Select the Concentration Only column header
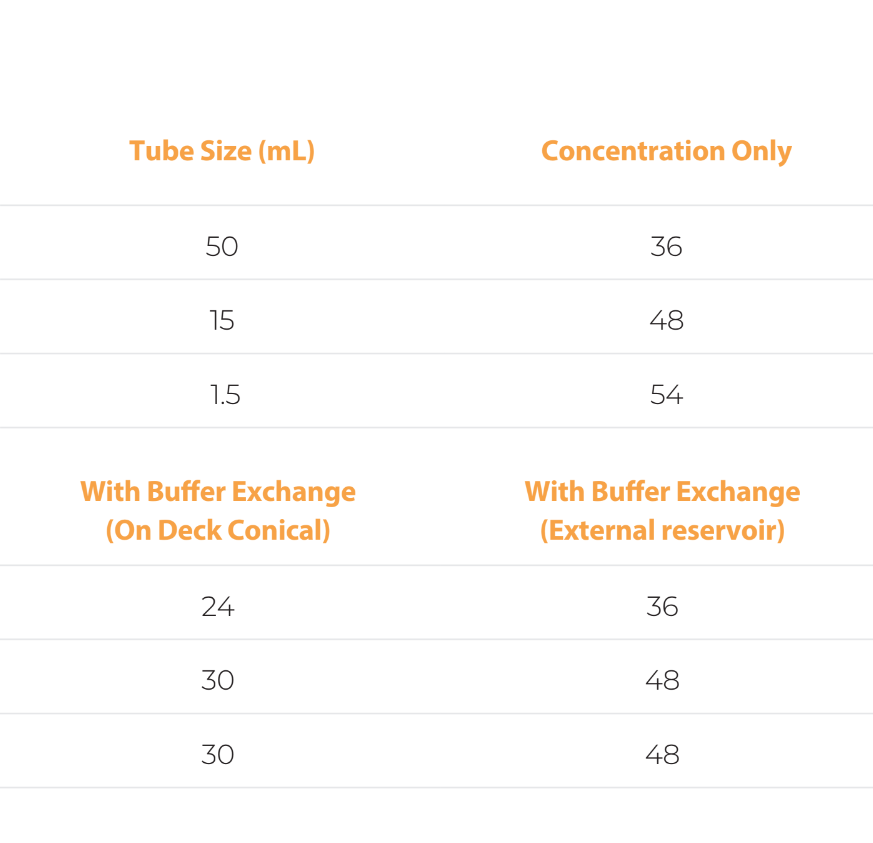 point(666,151)
